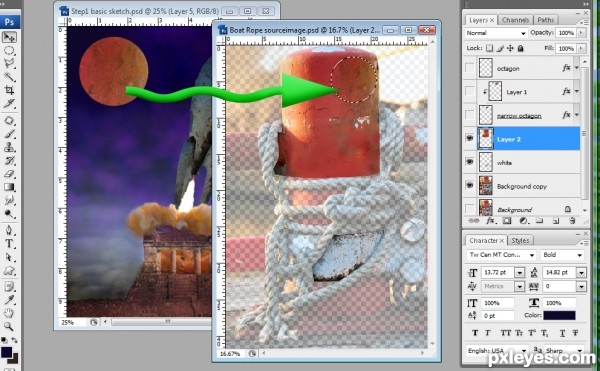Select the Elliptical Marquee tool

9,50
